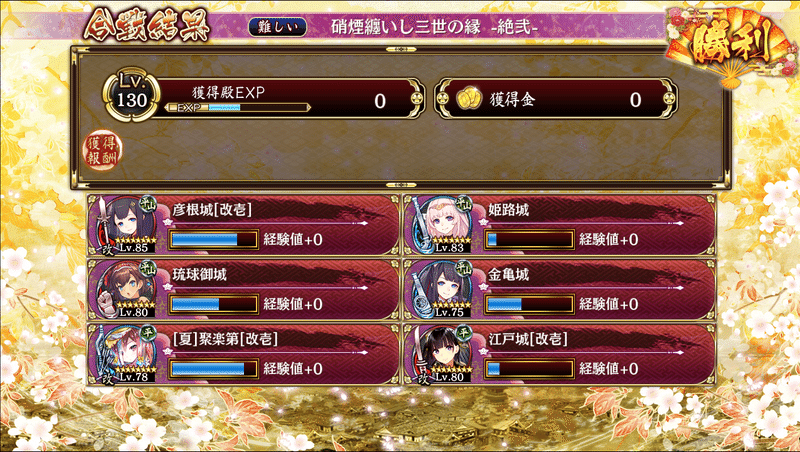Click the 姫路城 experience bar
The width and height of the screenshot is (800, 452).
tap(529, 239)
